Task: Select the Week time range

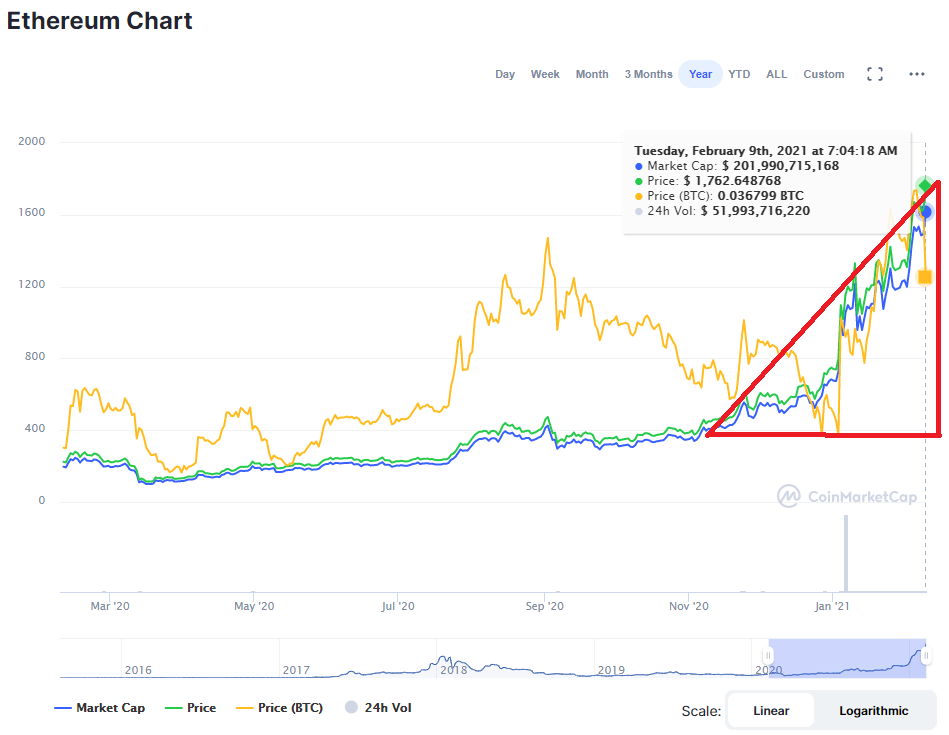Action: (x=545, y=74)
